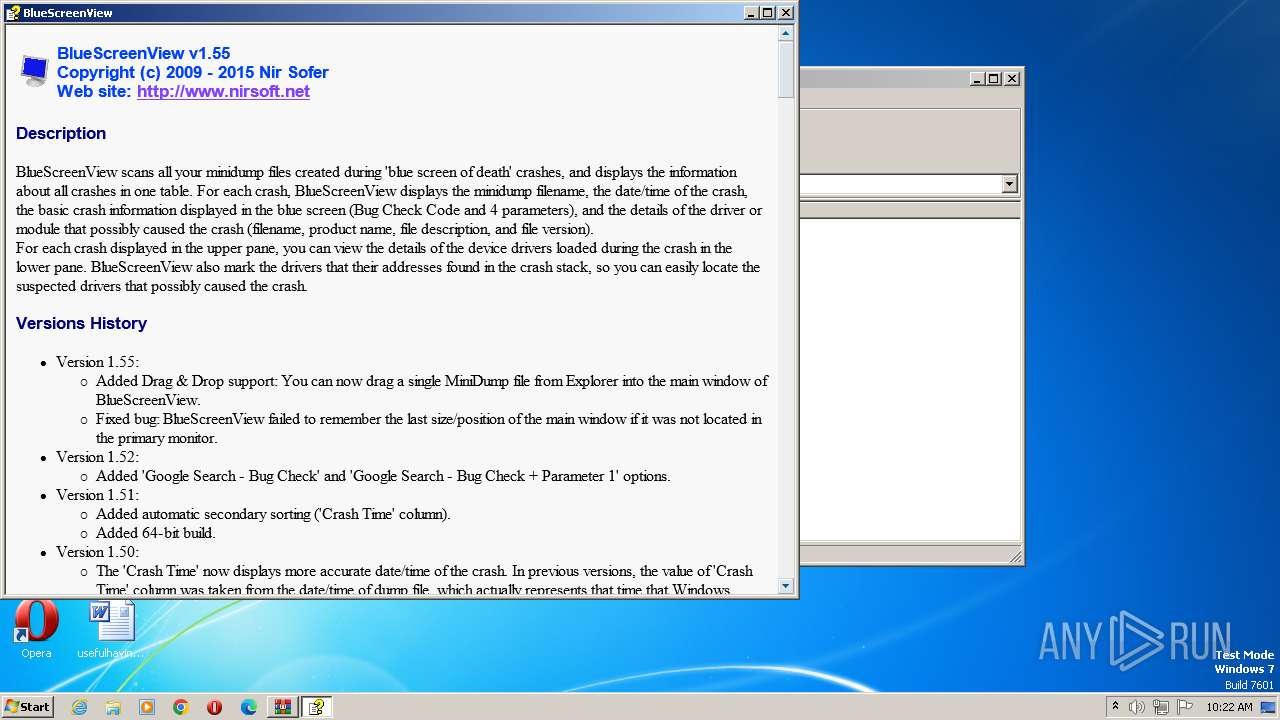
Task: Open the volume control in the tray
Action: coord(1136,707)
